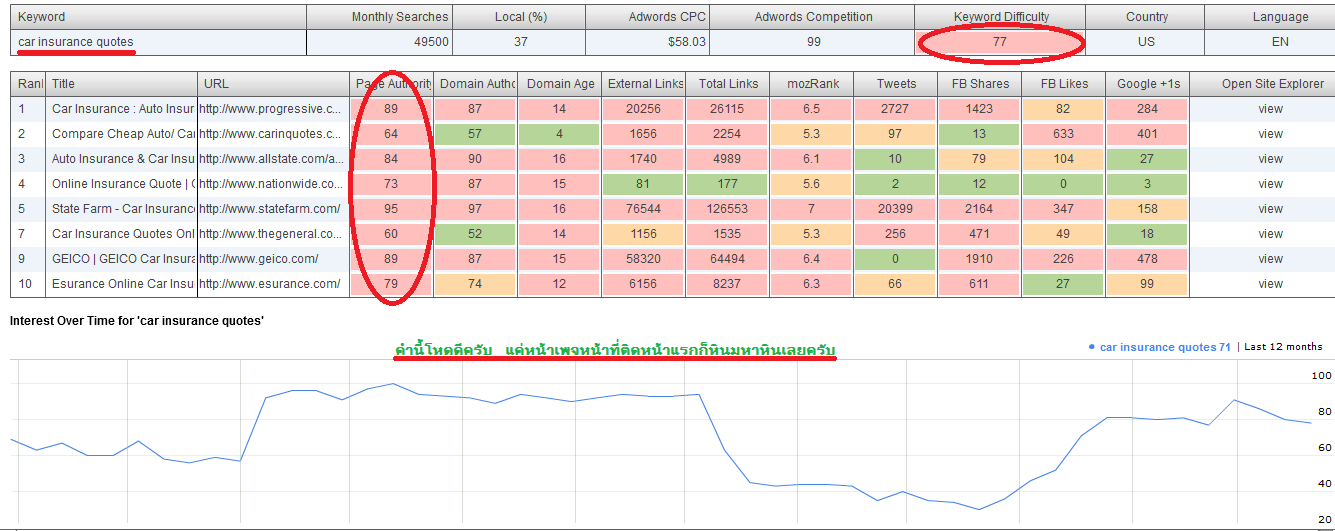Select the http://www.geico.com/ URL cell
Viewport: 1335px width, 531px height.
click(x=273, y=259)
